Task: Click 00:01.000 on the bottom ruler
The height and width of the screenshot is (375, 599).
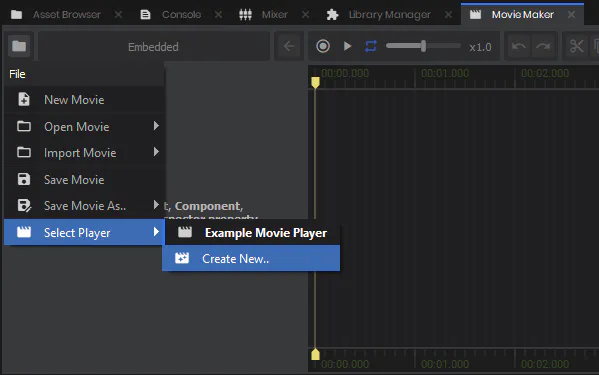Action: click(x=445, y=364)
